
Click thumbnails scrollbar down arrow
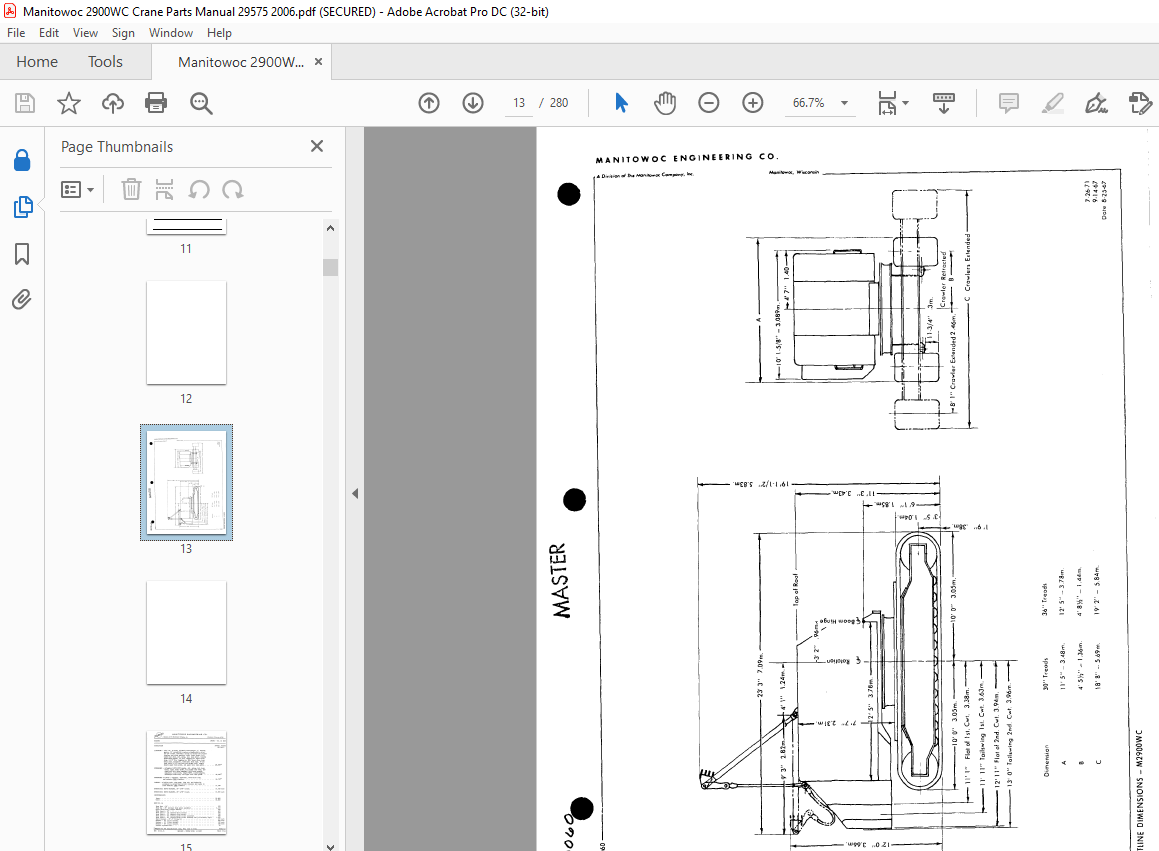[x=330, y=847]
